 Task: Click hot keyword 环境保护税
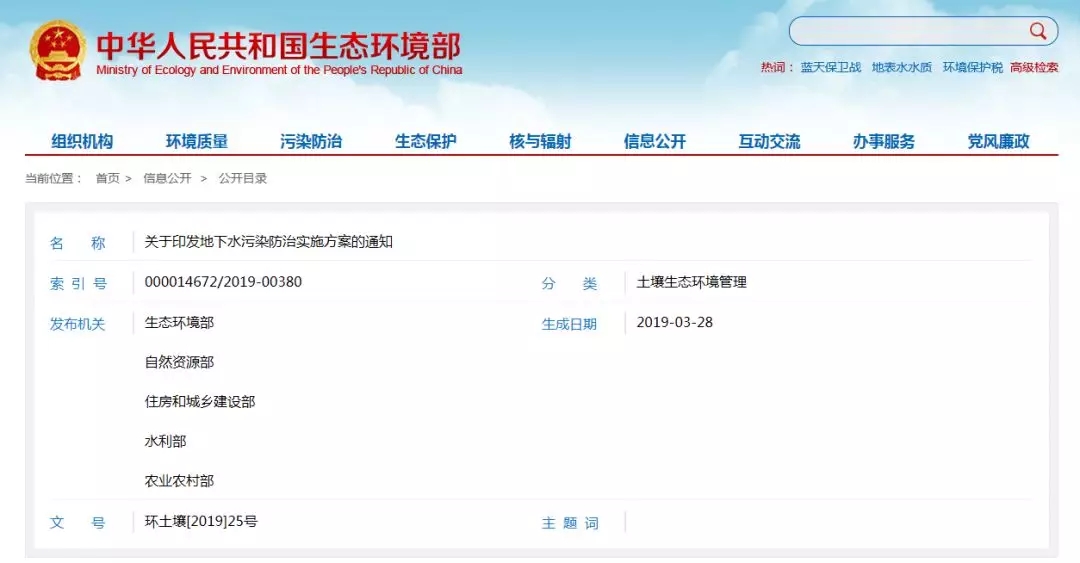click(973, 68)
